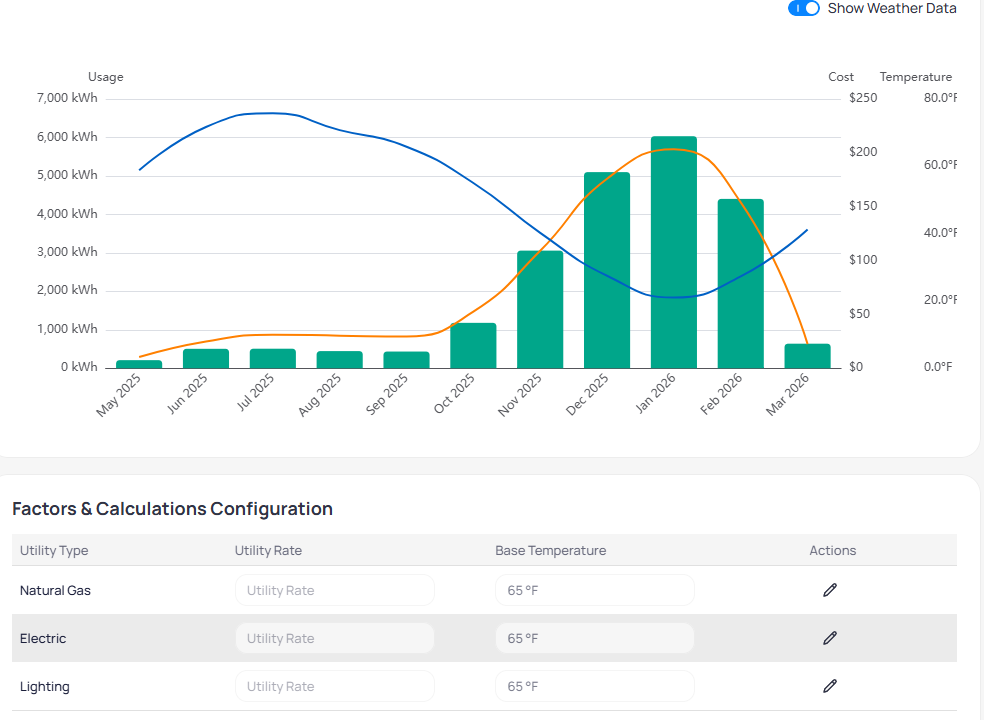Viewport: 984px width, 720px height.
Task: Click the 'Electric' row label
Action: click(x=43, y=638)
